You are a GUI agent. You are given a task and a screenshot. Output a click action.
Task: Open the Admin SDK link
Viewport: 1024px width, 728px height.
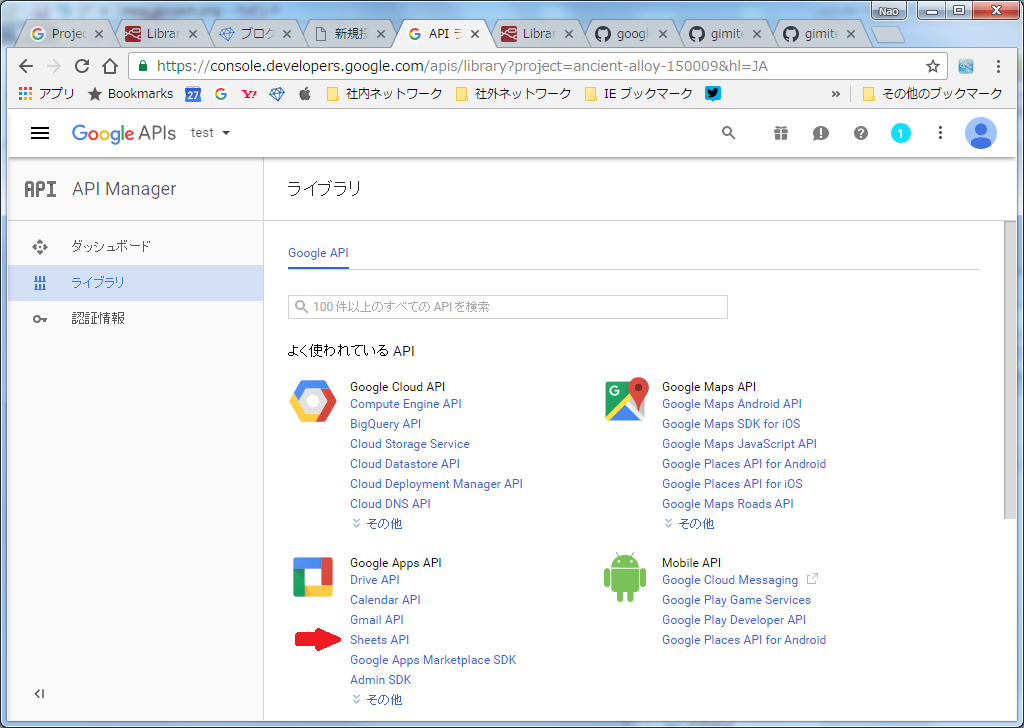[x=381, y=680]
